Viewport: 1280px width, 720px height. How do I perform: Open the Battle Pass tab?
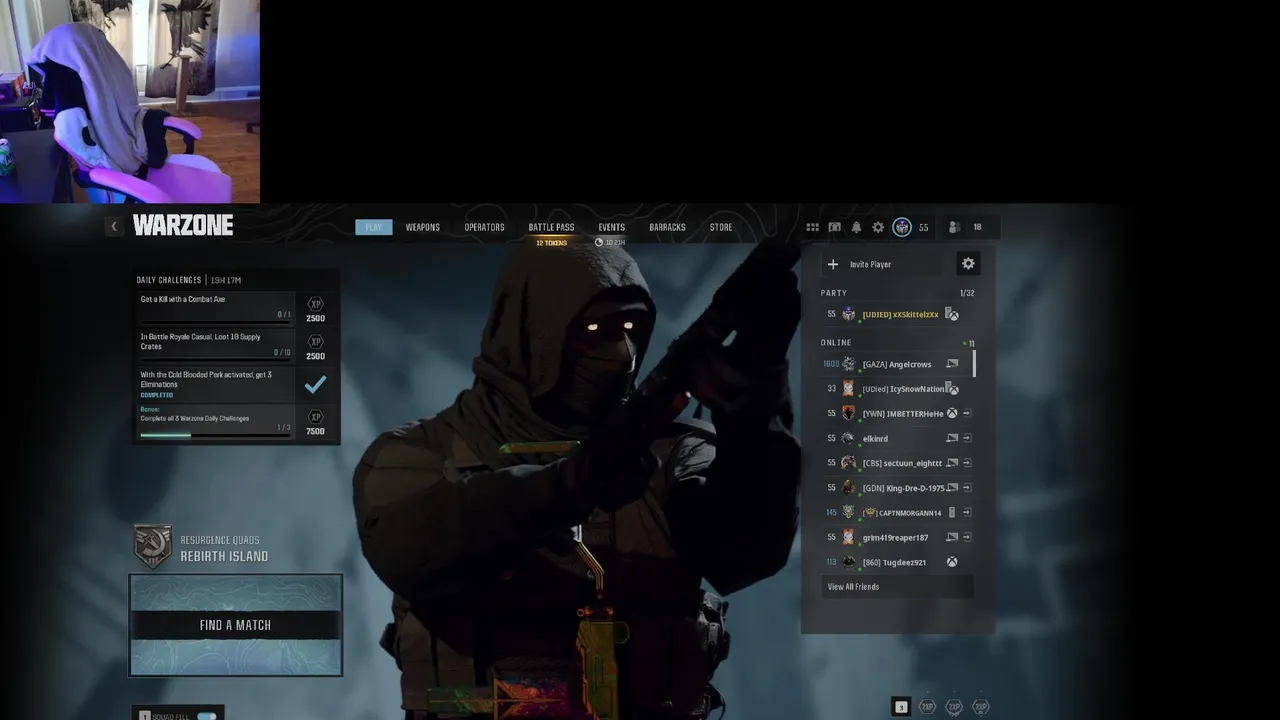pos(551,227)
